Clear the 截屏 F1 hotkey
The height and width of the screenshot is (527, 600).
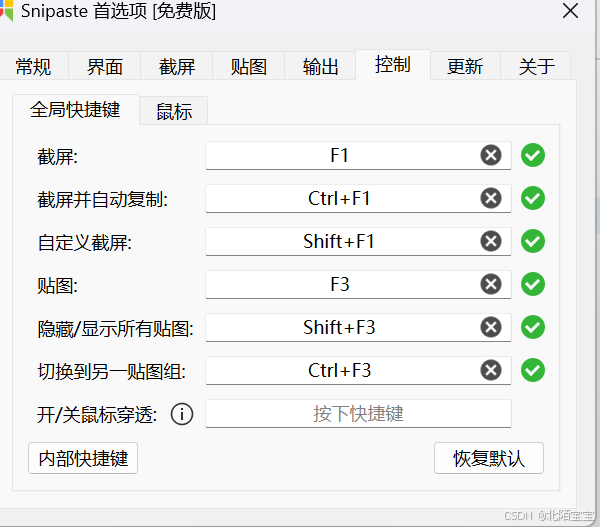pyautogui.click(x=491, y=155)
